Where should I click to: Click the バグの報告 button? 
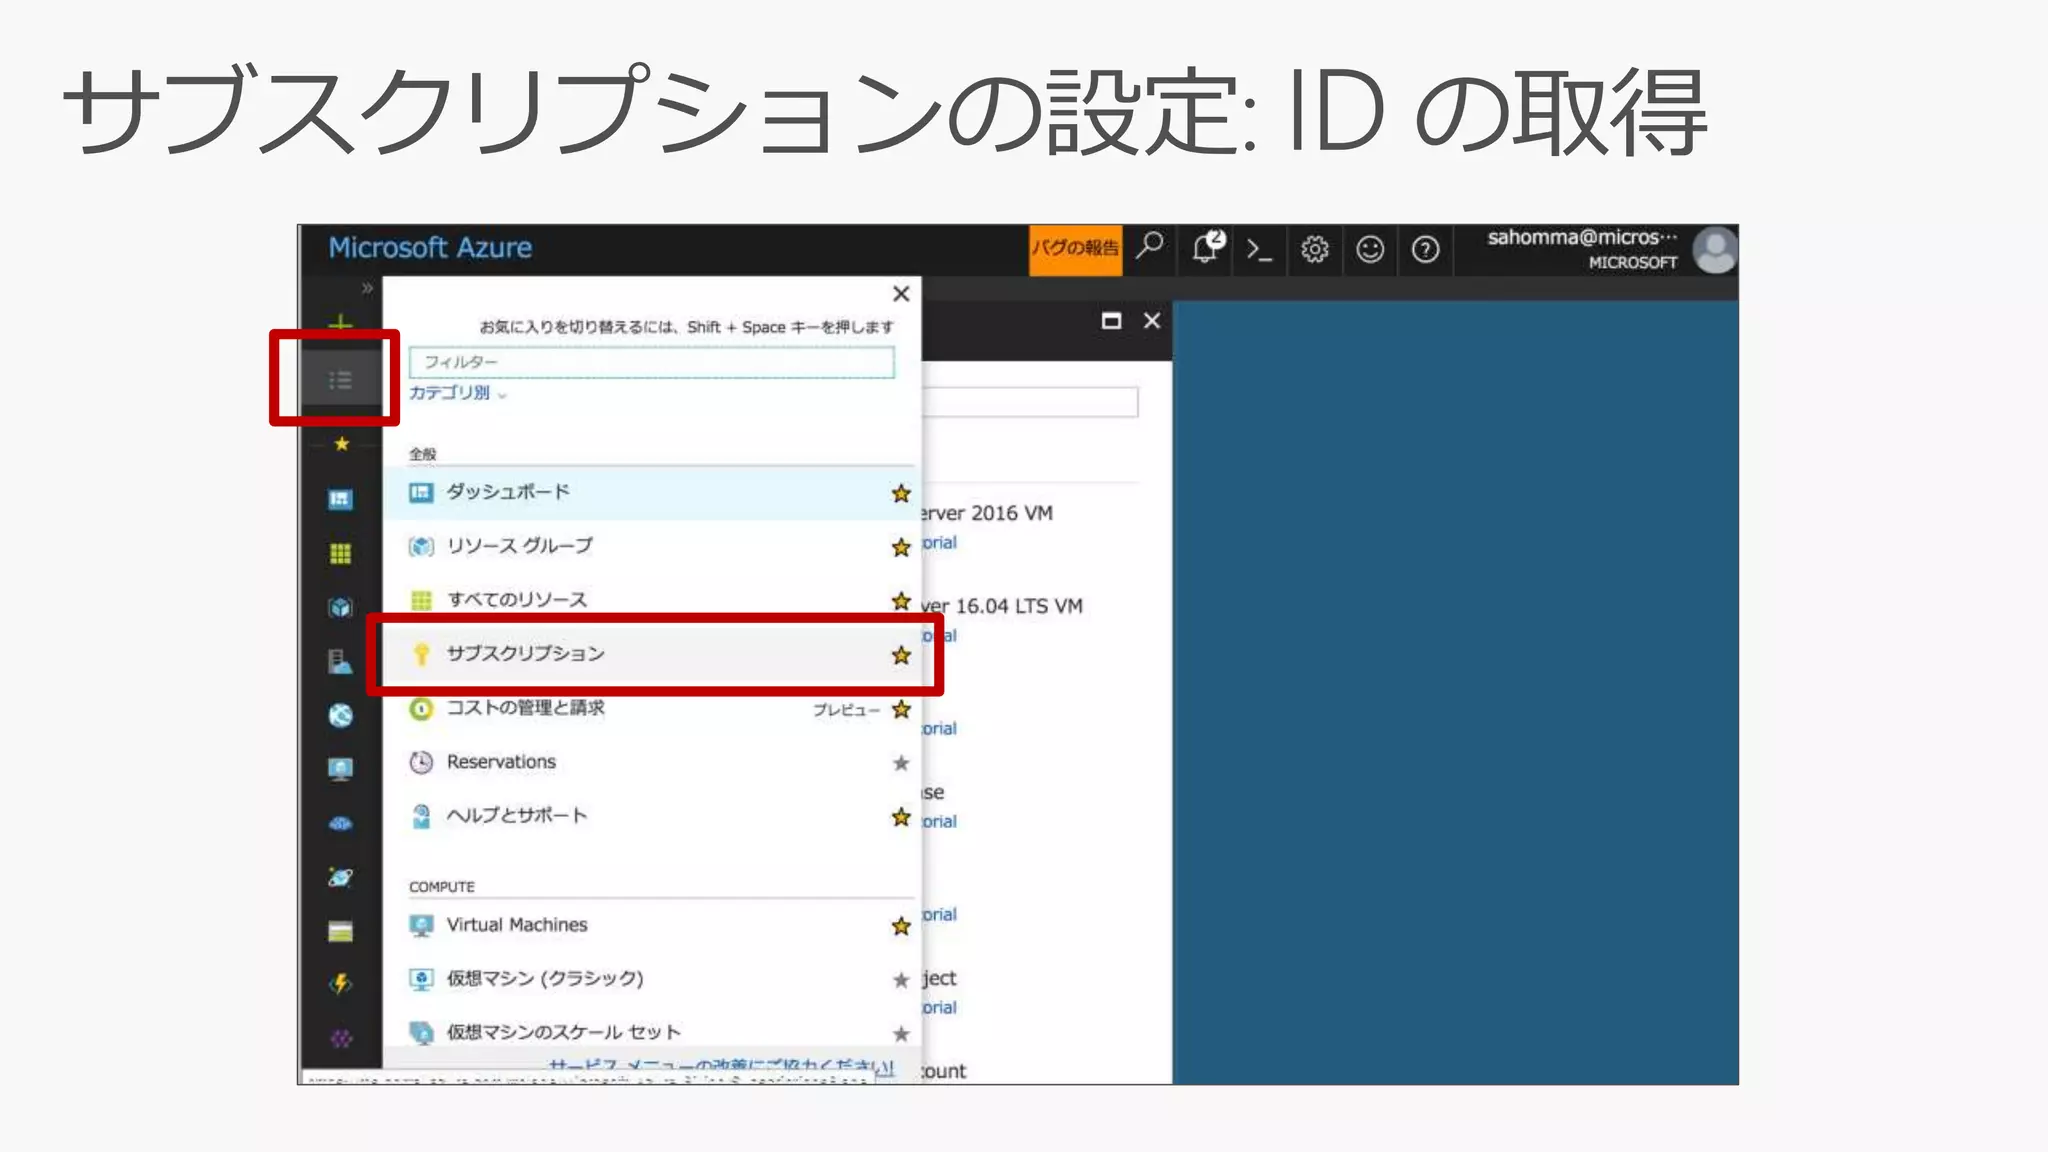1075,249
